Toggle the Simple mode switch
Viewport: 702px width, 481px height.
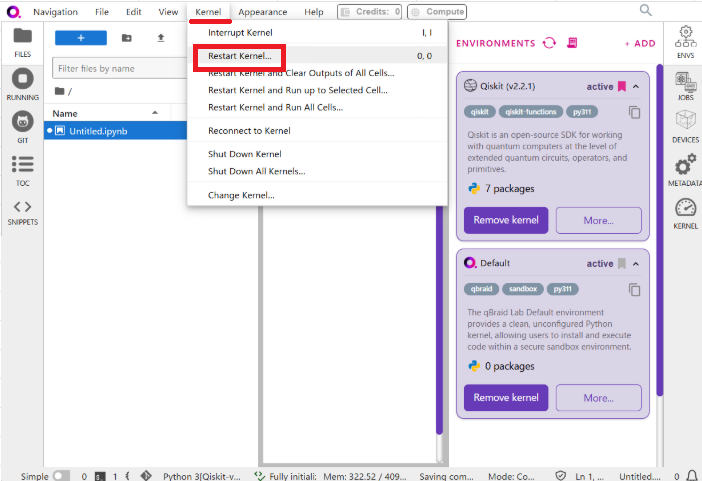tap(61, 476)
